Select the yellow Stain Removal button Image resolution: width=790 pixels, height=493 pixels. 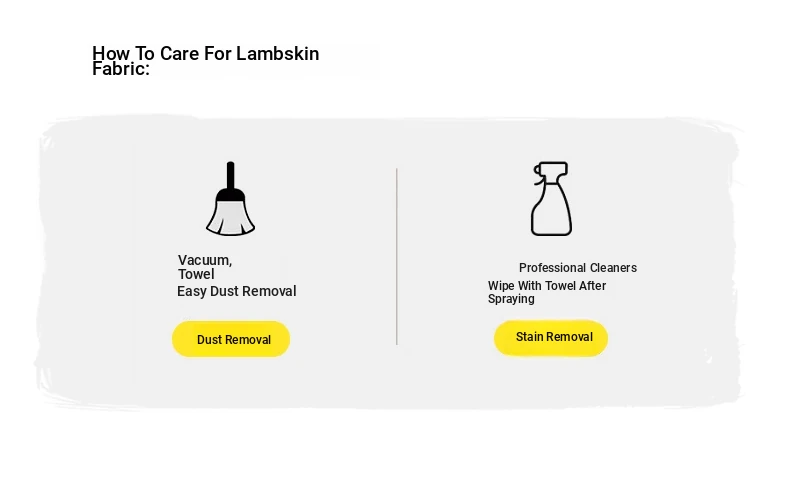pyautogui.click(x=551, y=337)
